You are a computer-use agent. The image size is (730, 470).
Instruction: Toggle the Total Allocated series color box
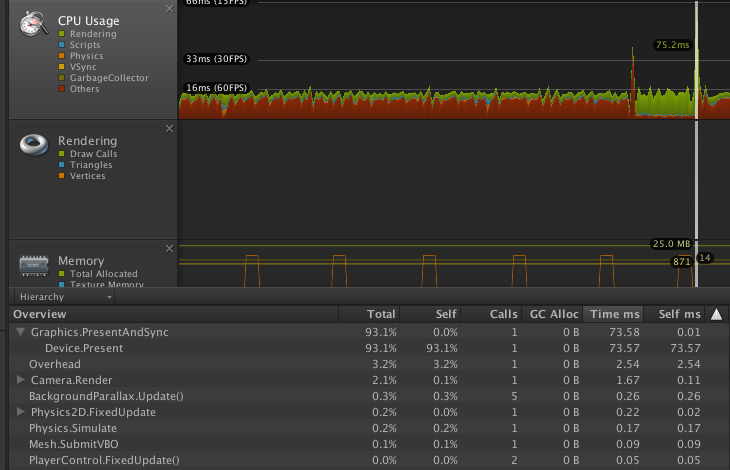(61, 274)
